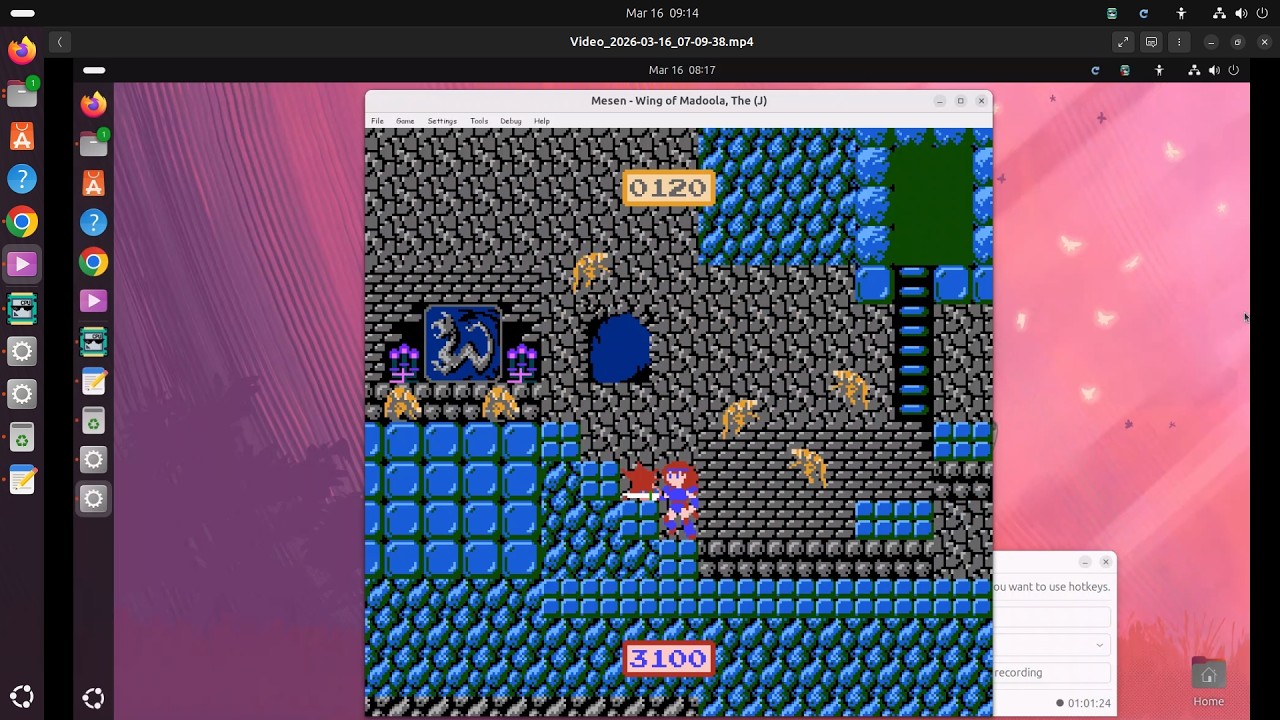Click recorded clock Mar 16 08:17
This screenshot has width=1280, height=720.
(x=682, y=70)
